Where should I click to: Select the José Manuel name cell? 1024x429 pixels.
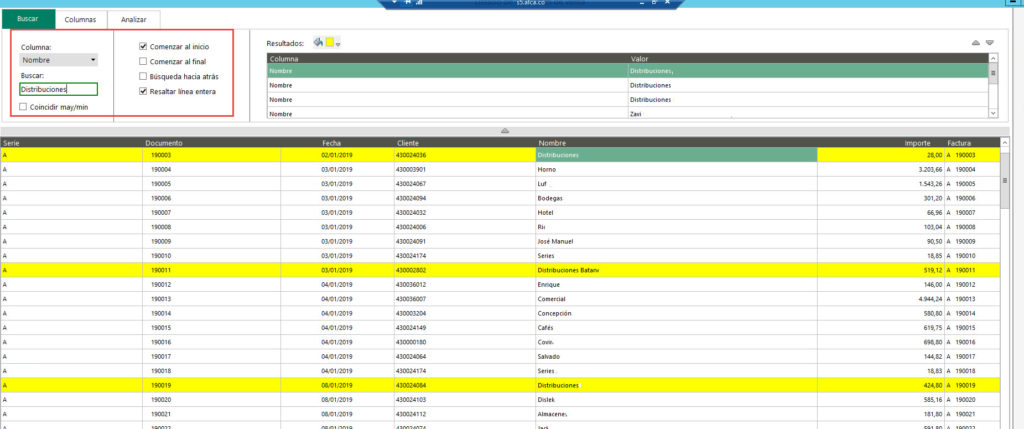tap(676, 242)
